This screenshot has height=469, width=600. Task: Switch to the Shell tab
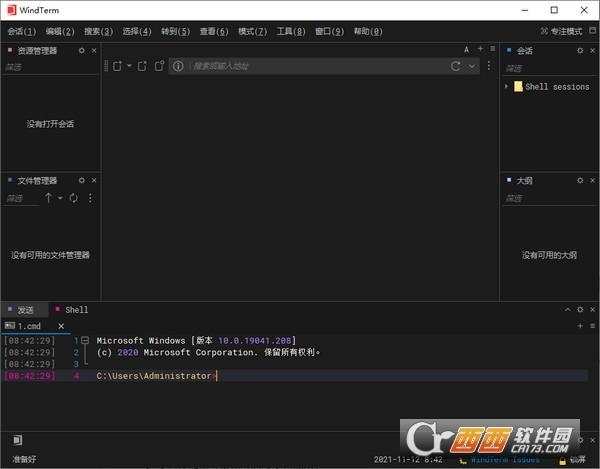(x=72, y=310)
